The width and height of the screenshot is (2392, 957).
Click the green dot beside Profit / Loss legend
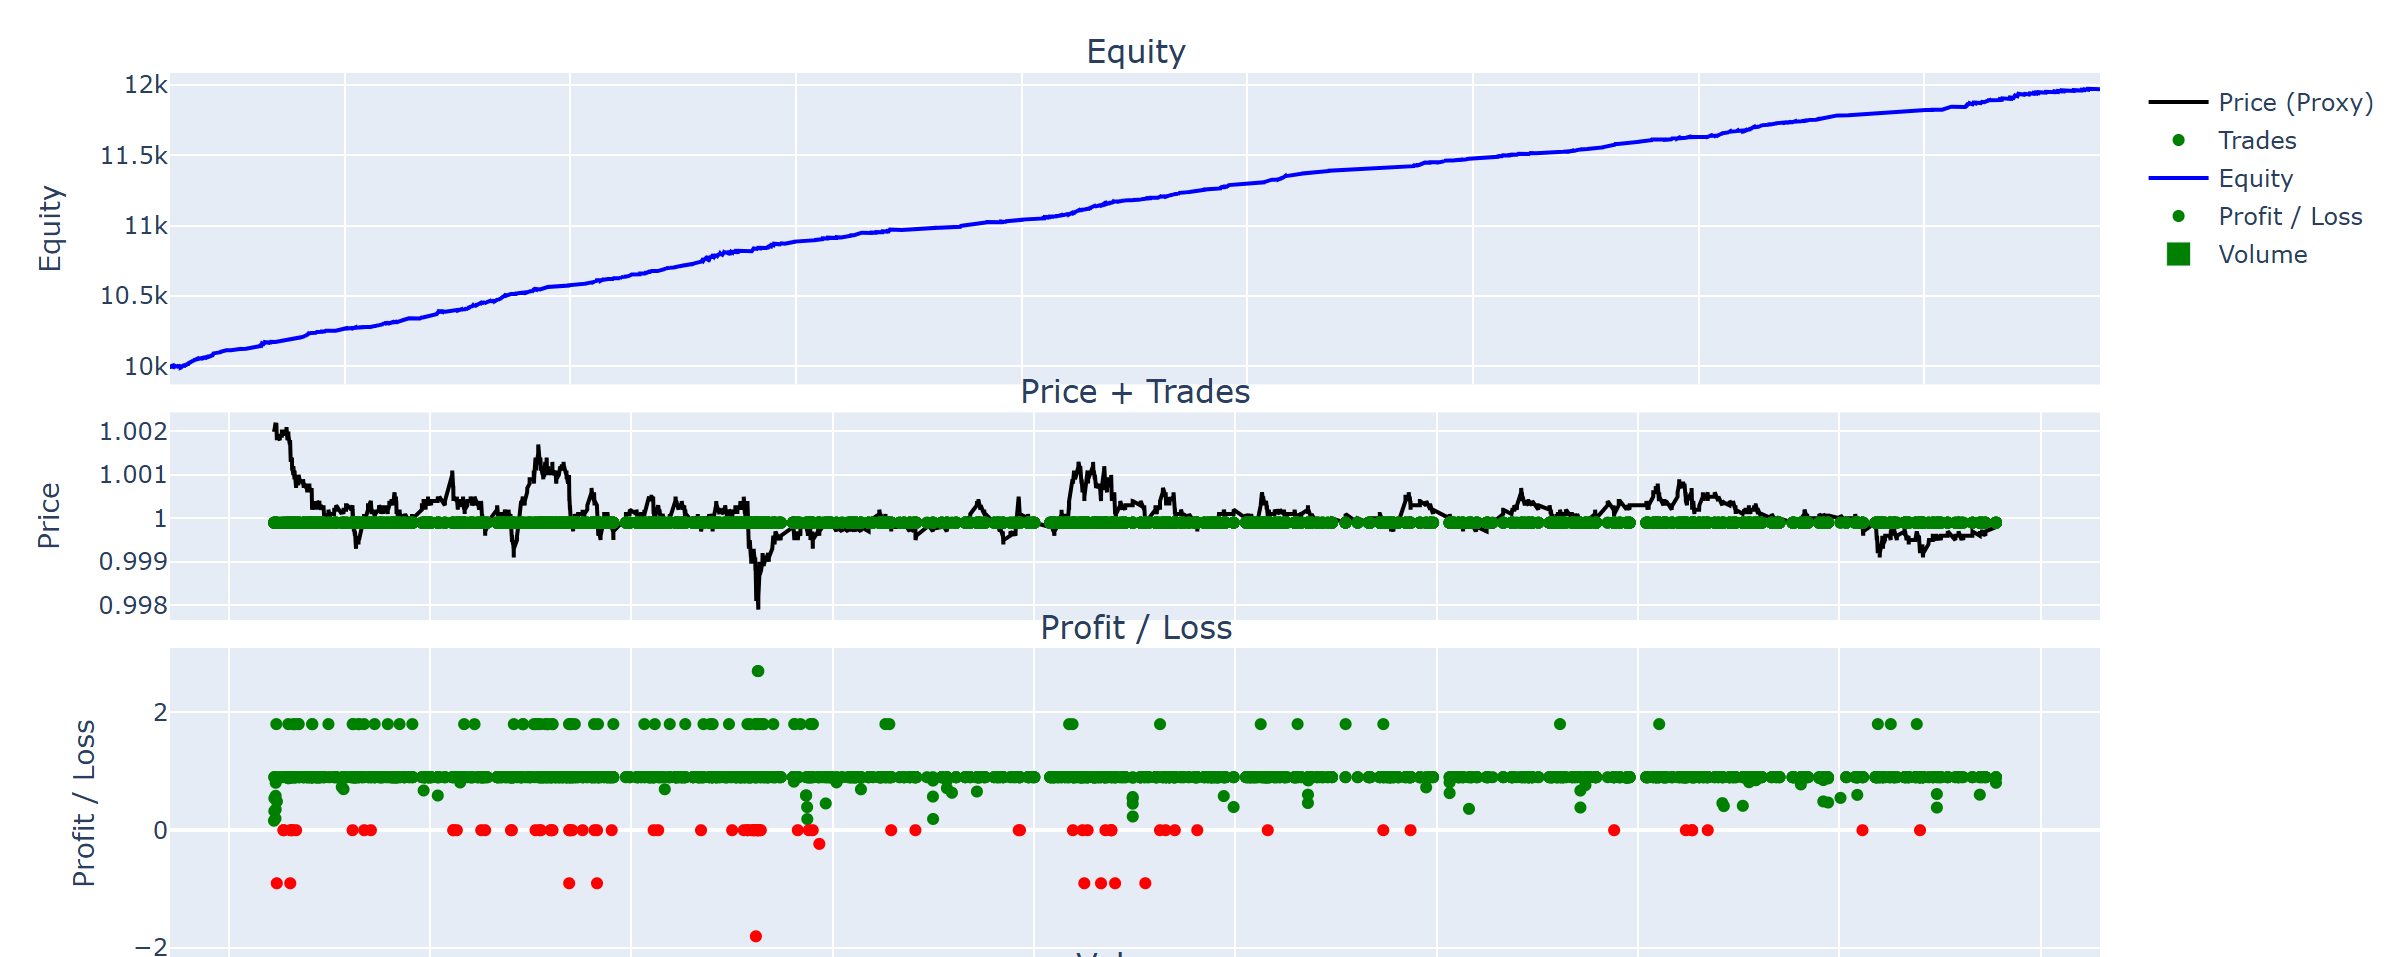pos(2178,216)
